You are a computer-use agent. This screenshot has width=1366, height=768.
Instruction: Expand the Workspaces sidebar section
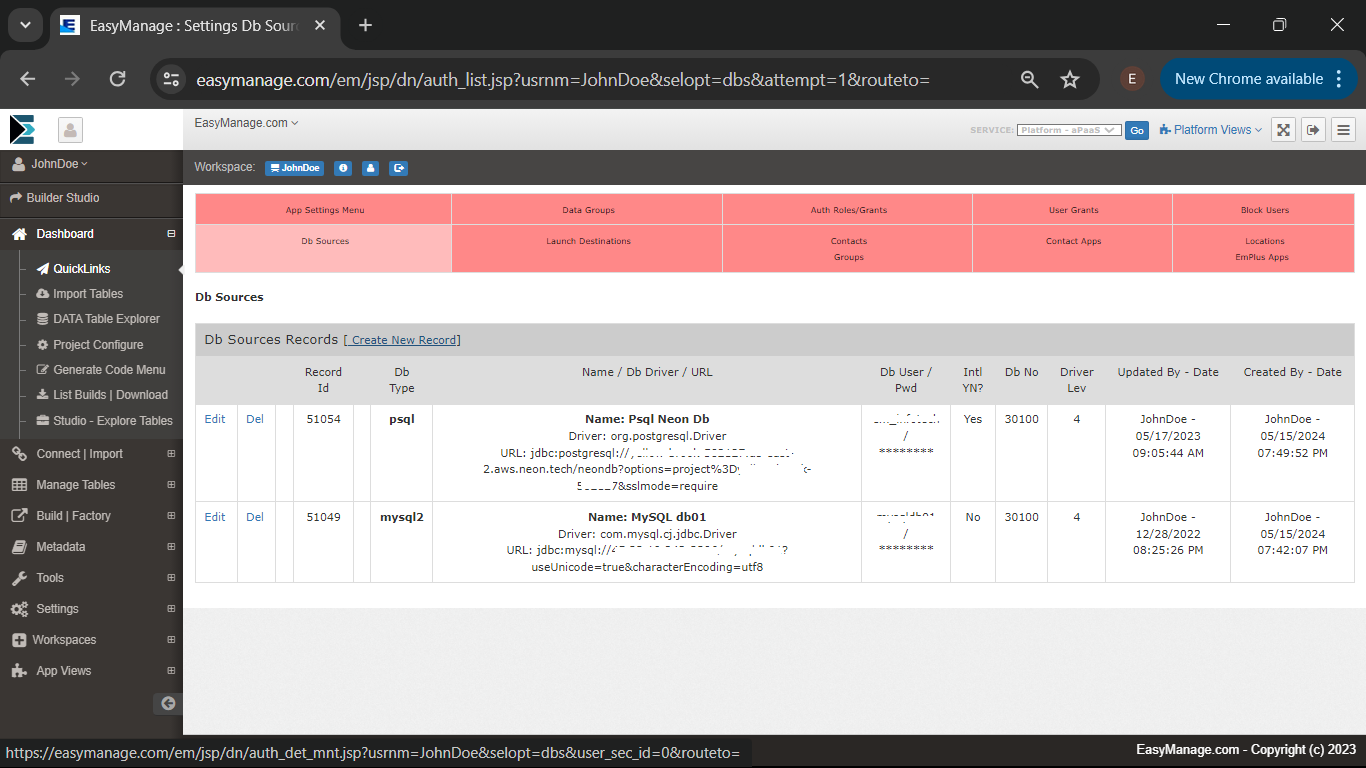tap(171, 640)
